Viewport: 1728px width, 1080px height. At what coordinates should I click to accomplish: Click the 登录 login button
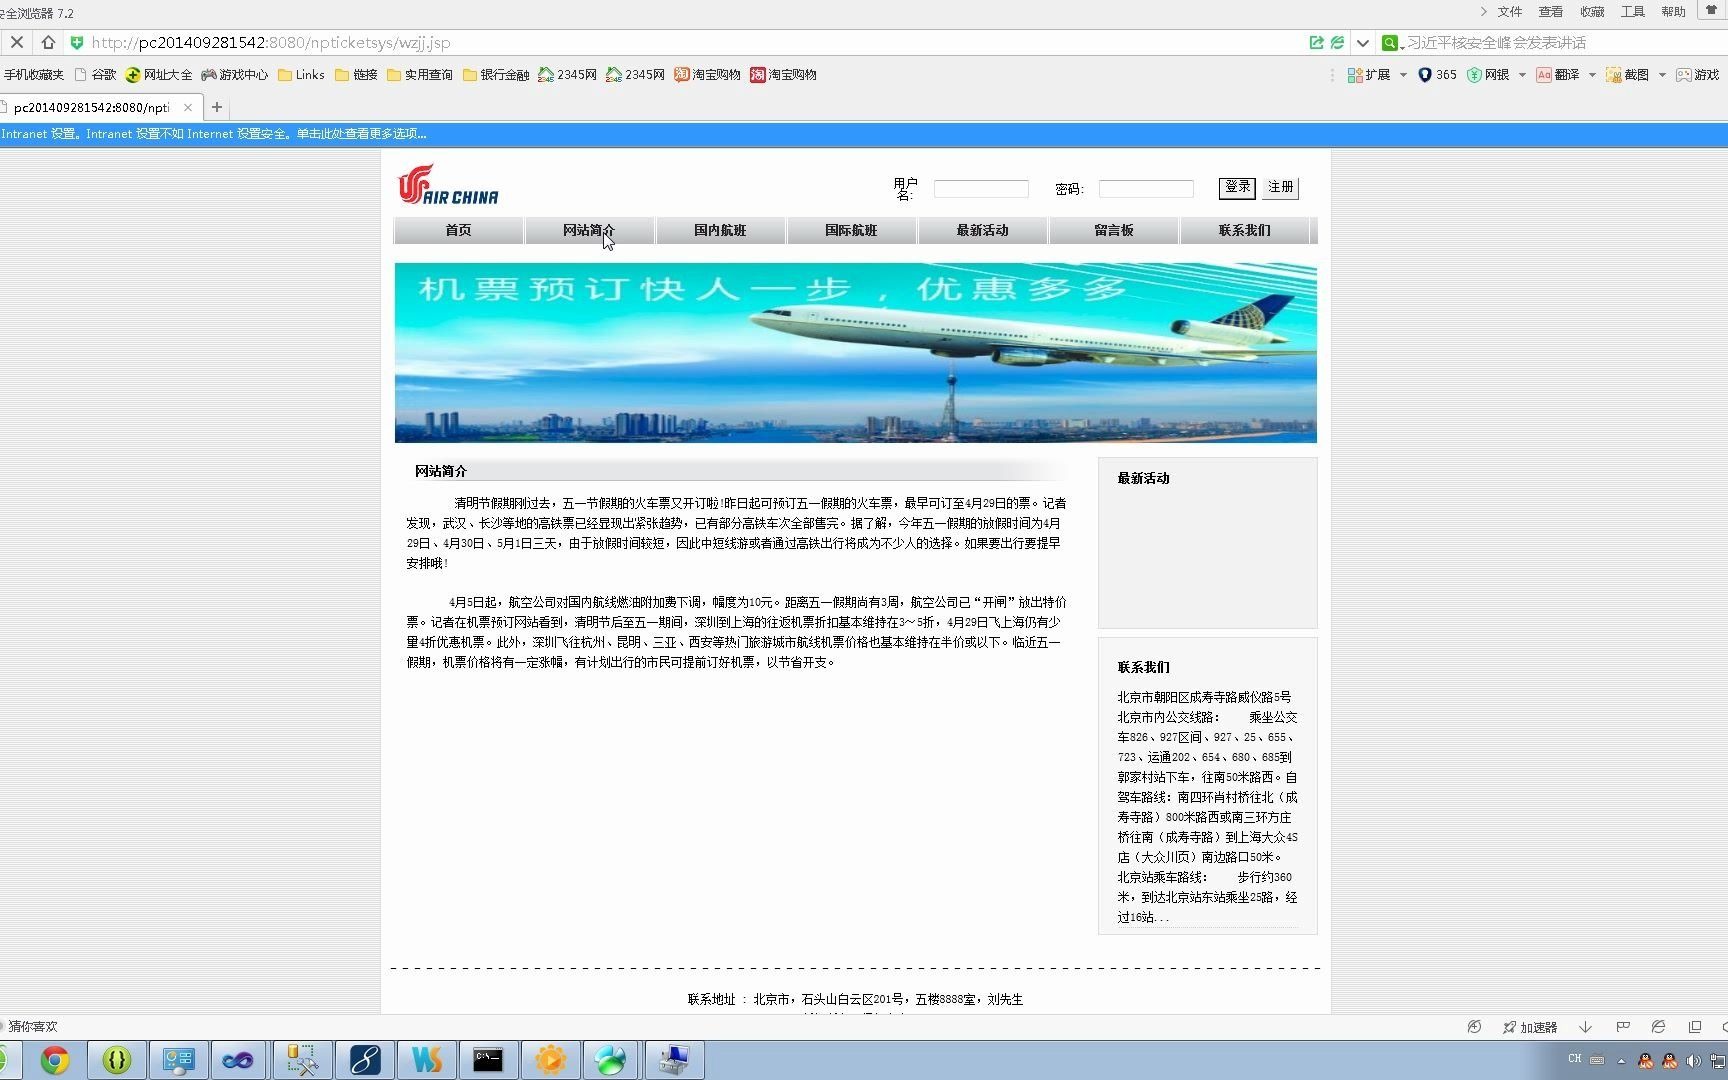tap(1236, 187)
